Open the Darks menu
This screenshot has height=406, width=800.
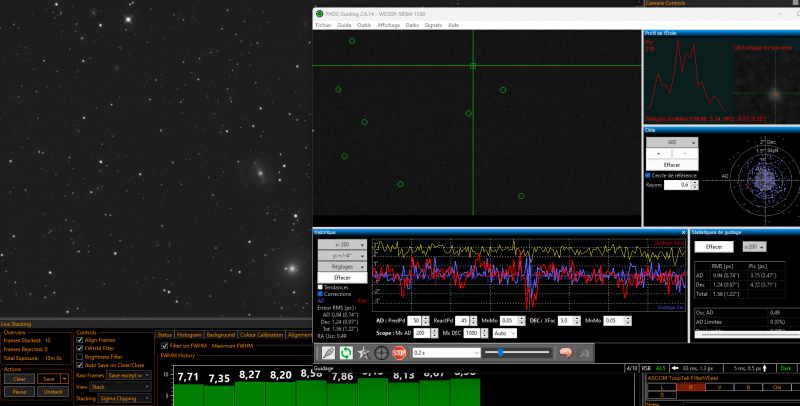[x=412, y=25]
